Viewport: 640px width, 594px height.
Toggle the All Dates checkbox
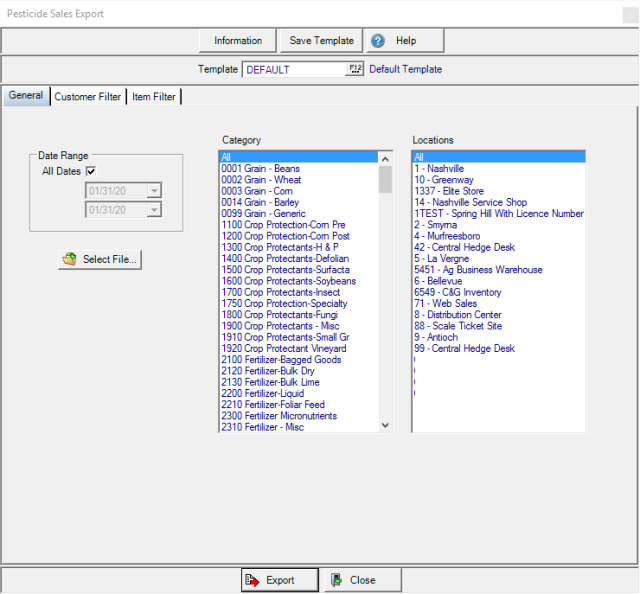coord(91,172)
